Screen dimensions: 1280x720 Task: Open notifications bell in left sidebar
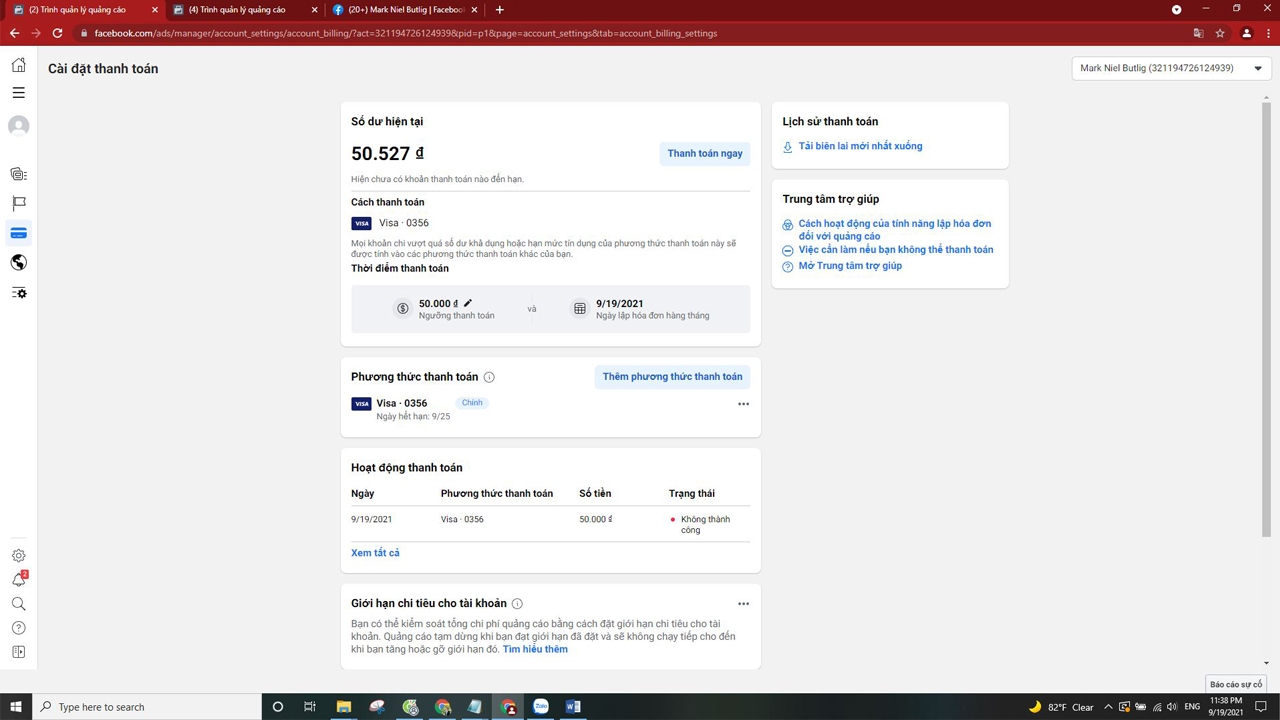pos(18,580)
